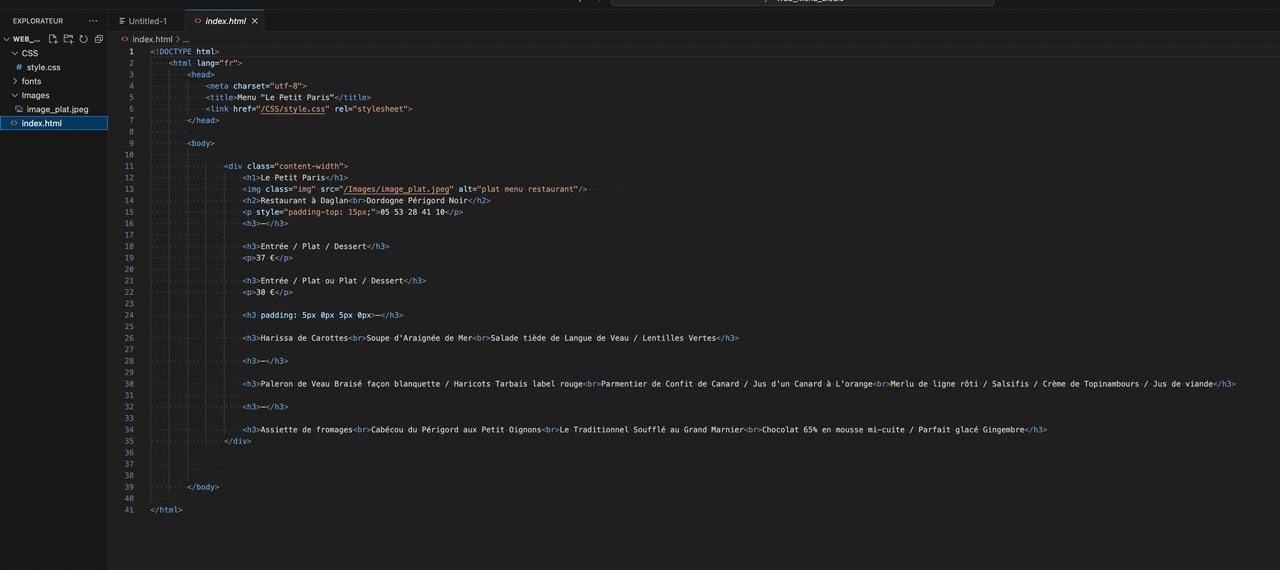Click the New File icon in Explorer

pos(53,39)
